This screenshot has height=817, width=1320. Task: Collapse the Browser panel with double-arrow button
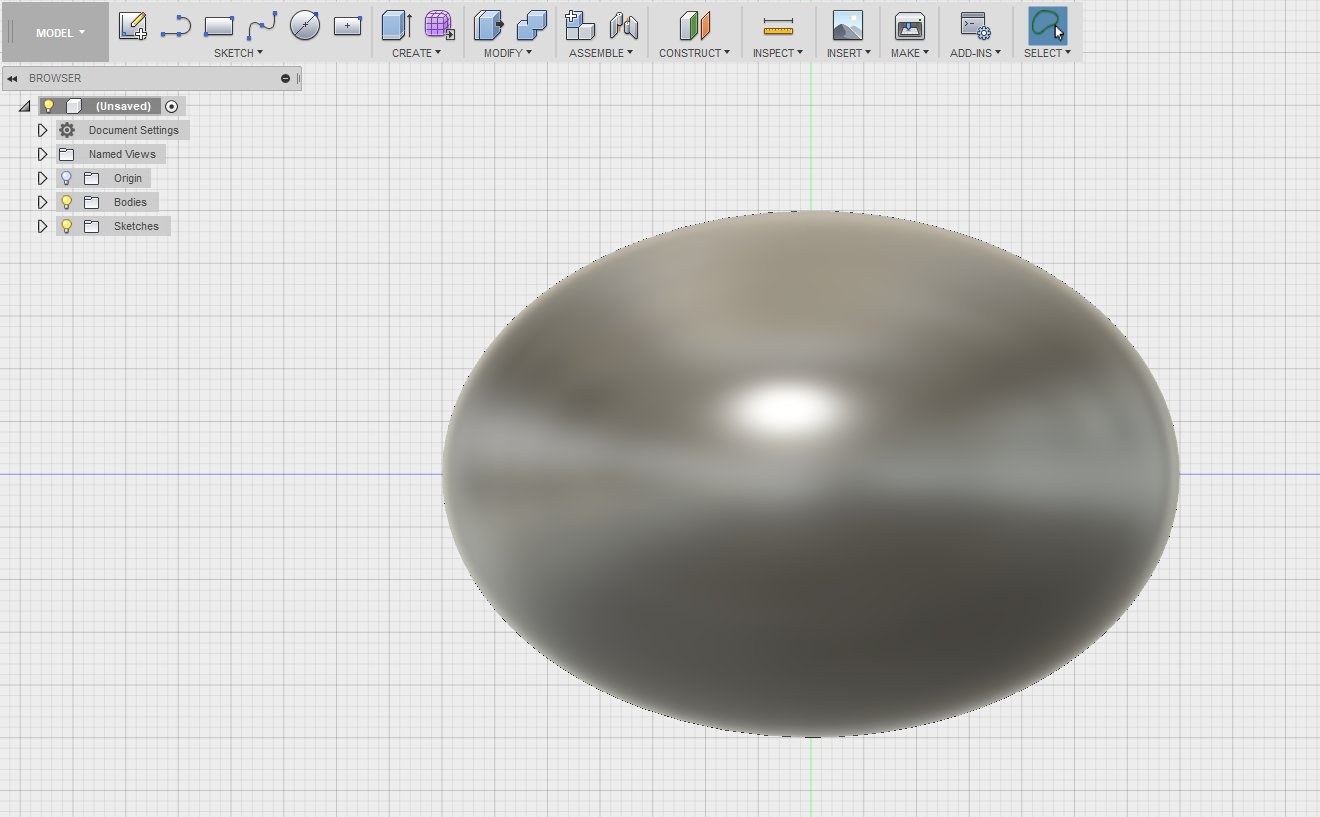[12, 78]
